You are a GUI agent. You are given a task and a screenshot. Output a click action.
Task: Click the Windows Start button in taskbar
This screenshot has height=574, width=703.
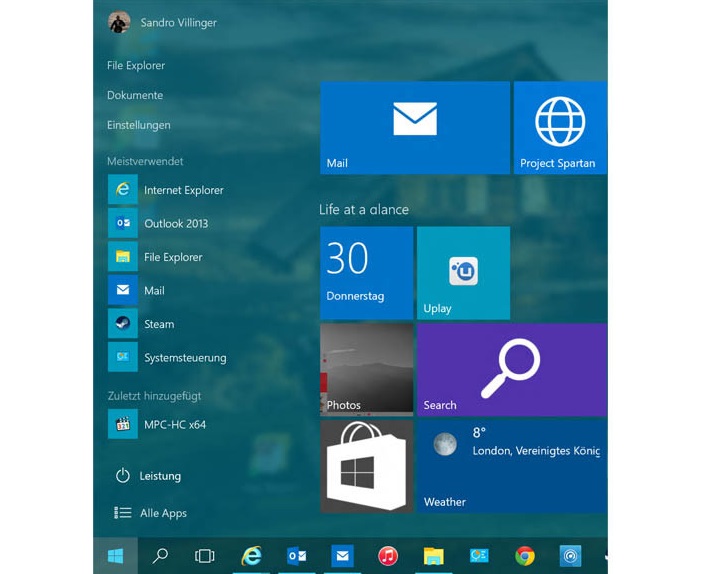(x=115, y=556)
